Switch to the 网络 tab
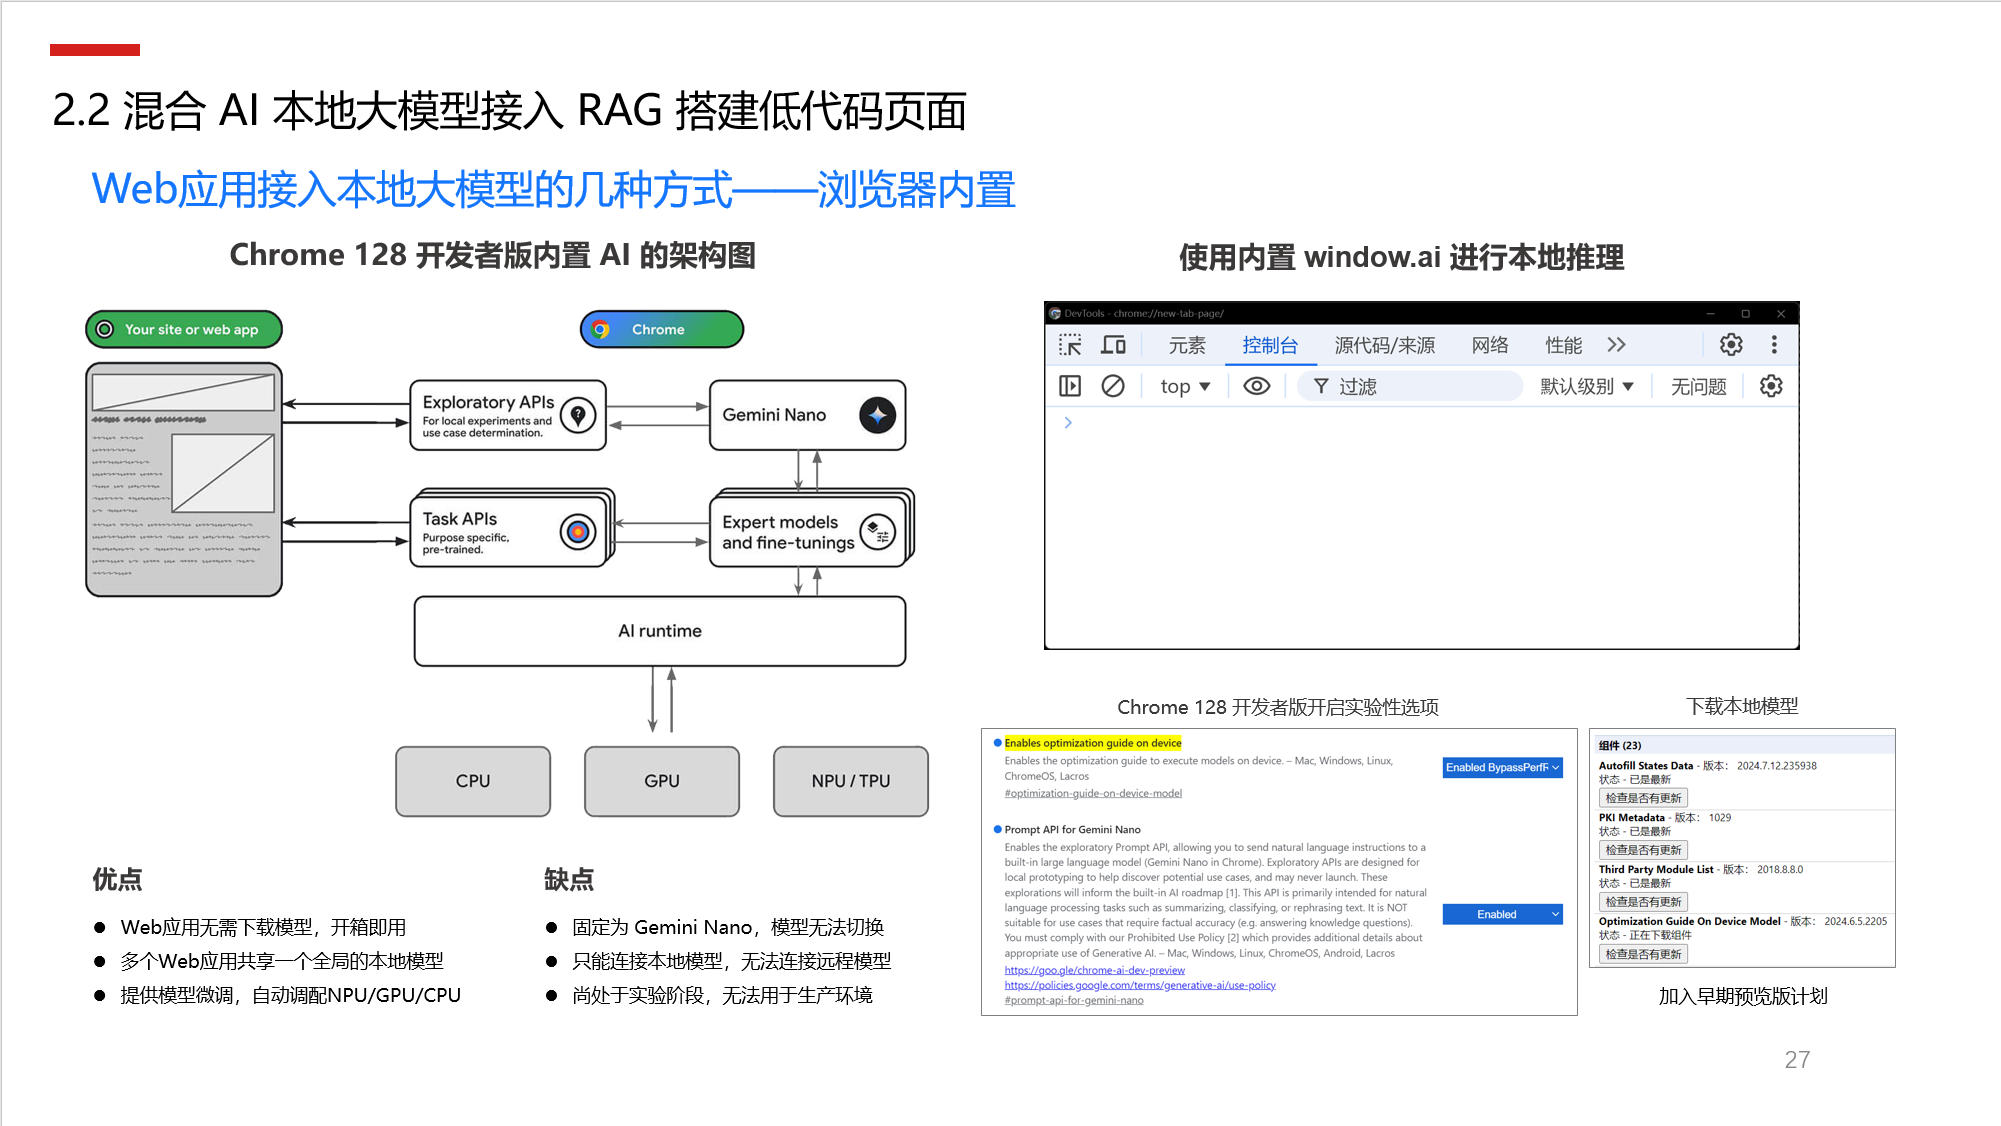The width and height of the screenshot is (2001, 1126). tap(1489, 345)
